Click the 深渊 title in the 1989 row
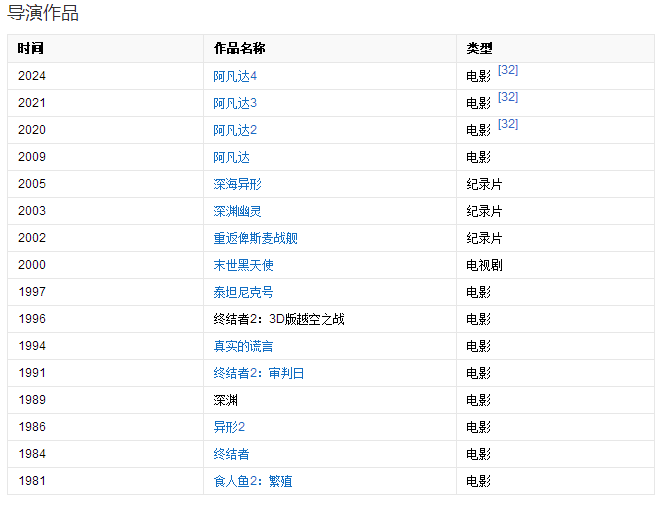 pos(225,400)
